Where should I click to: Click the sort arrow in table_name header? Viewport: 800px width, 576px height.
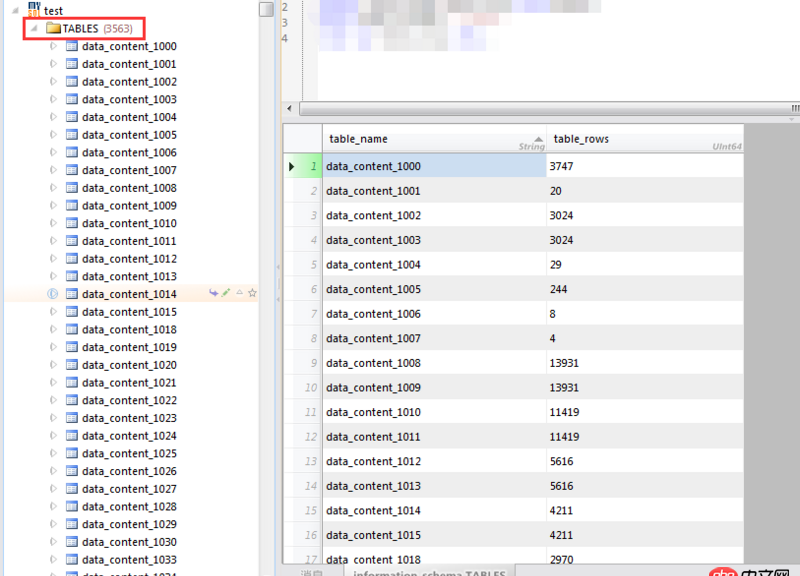pos(538,139)
